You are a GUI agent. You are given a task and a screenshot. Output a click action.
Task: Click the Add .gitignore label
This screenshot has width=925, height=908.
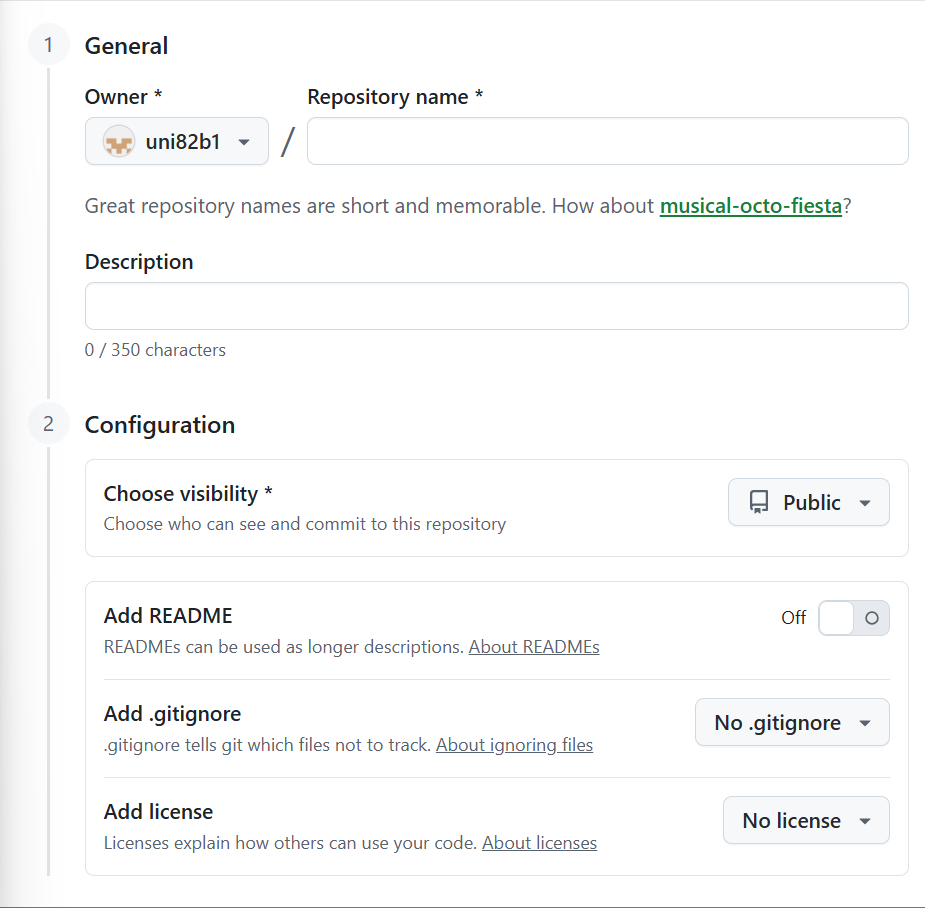pos(172,714)
